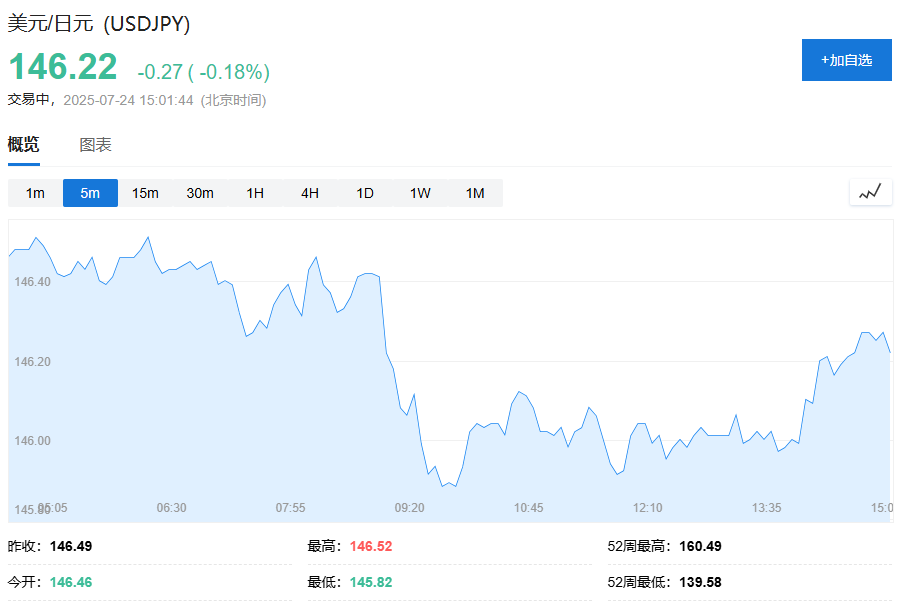This screenshot has width=900, height=605.
Task: Click the 52周最高 value 160.49
Action: (x=700, y=546)
